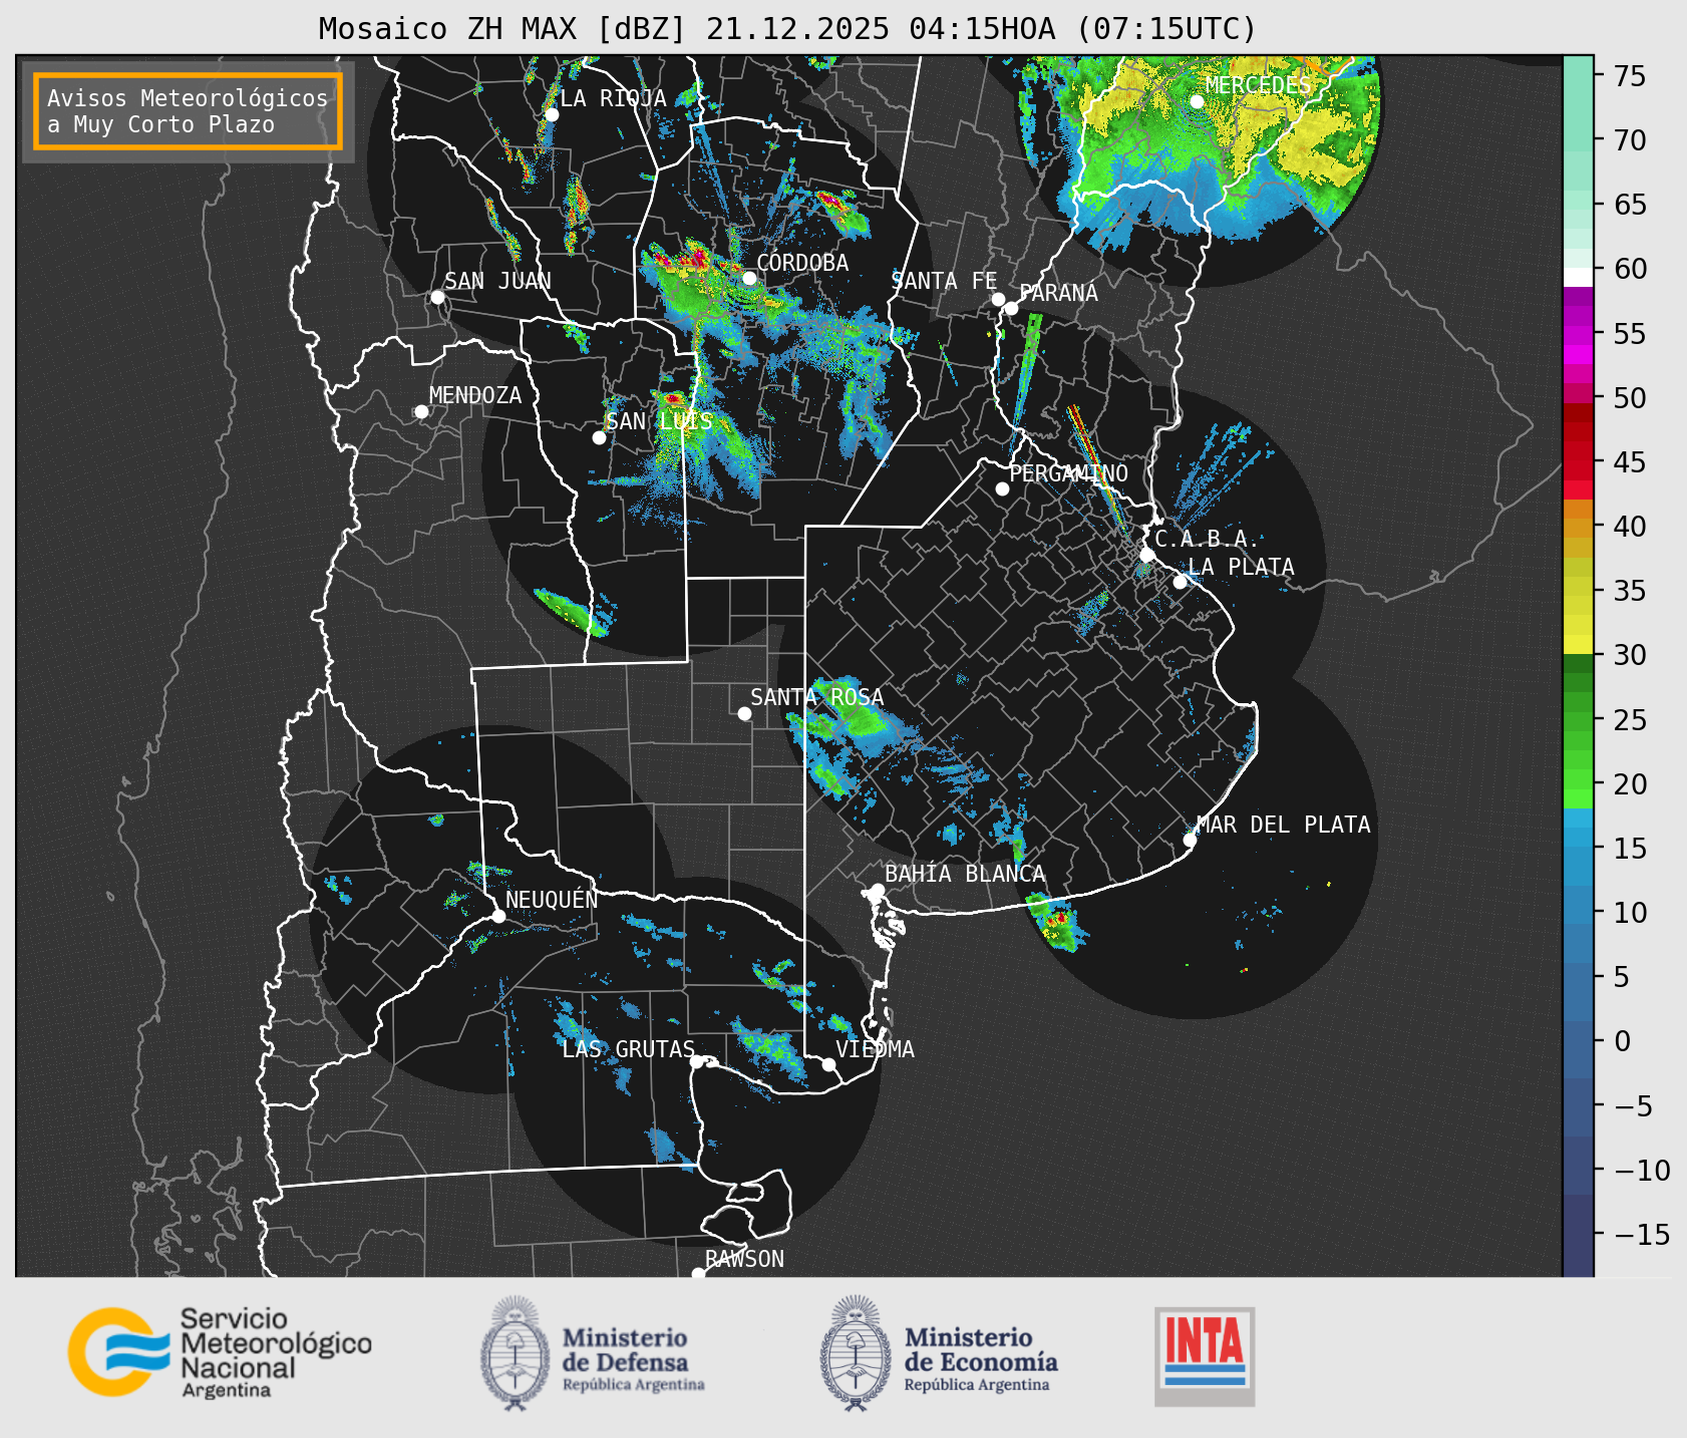Click the Avisos Meteorológicos a Muy Corto Plazo box

point(188,111)
